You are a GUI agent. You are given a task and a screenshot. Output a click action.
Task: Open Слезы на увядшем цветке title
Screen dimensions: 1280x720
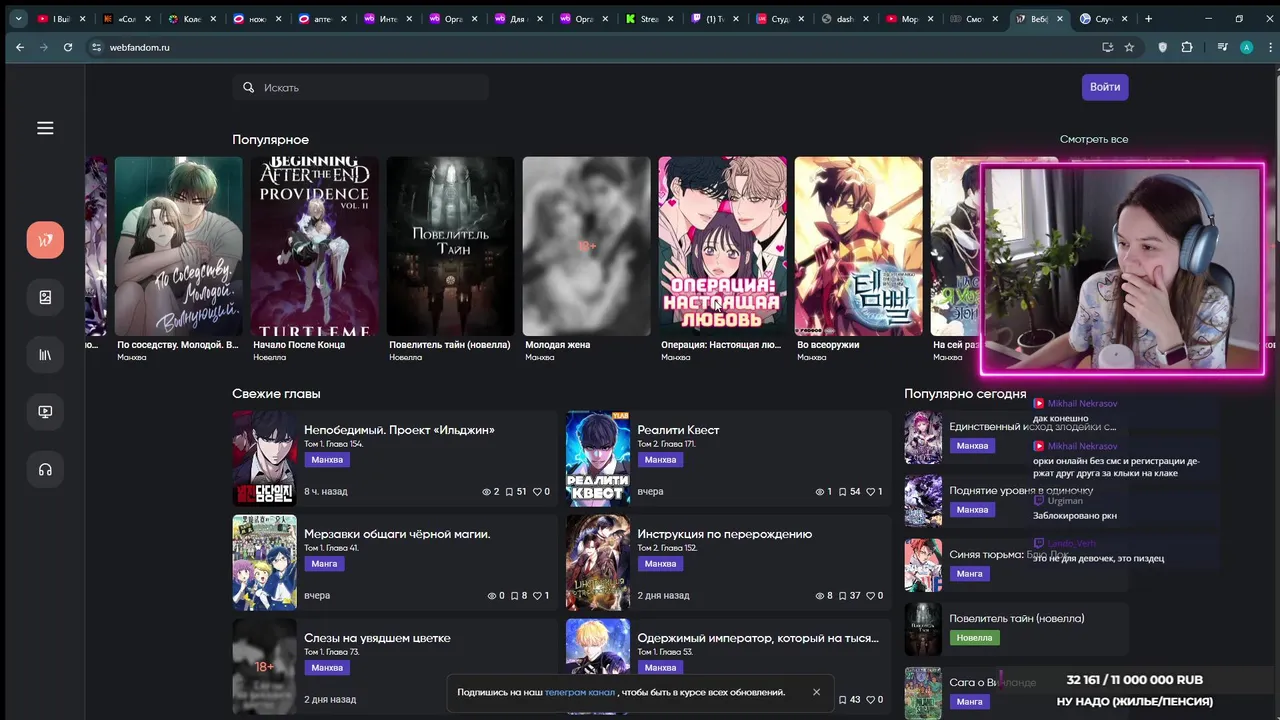[377, 638]
